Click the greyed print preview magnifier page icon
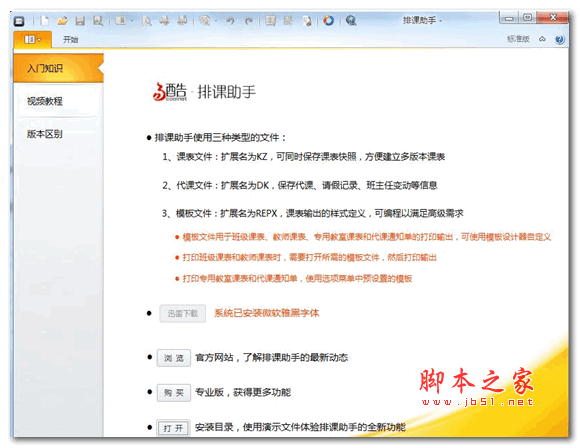Image resolution: width=580 pixels, height=448 pixels. (x=146, y=21)
